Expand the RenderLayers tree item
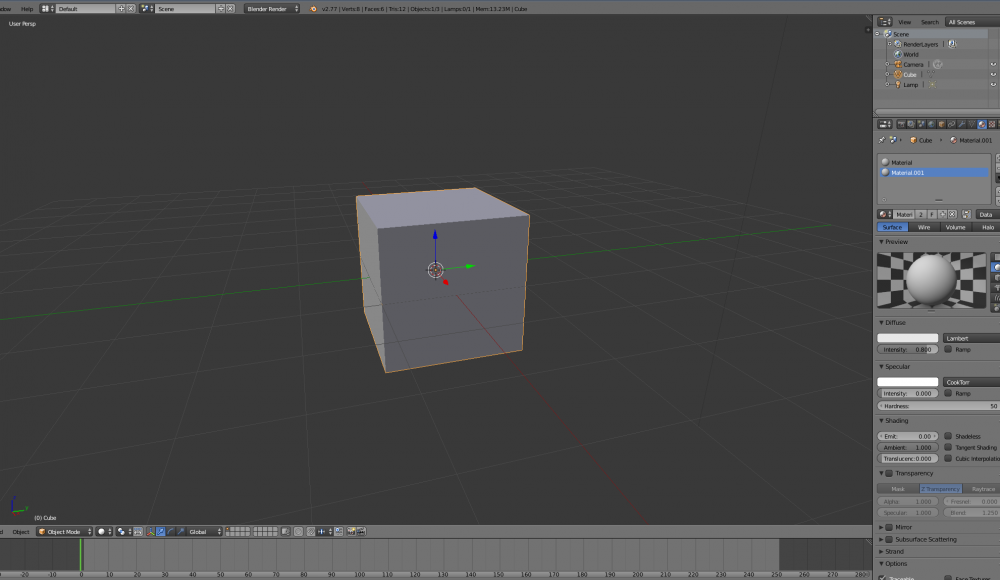Screen dimensions: 1000x580 [x=890, y=44]
